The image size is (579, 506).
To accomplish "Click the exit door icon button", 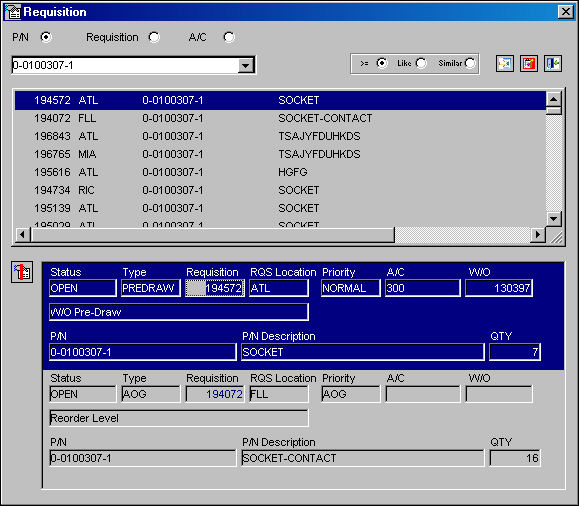I will [x=553, y=64].
